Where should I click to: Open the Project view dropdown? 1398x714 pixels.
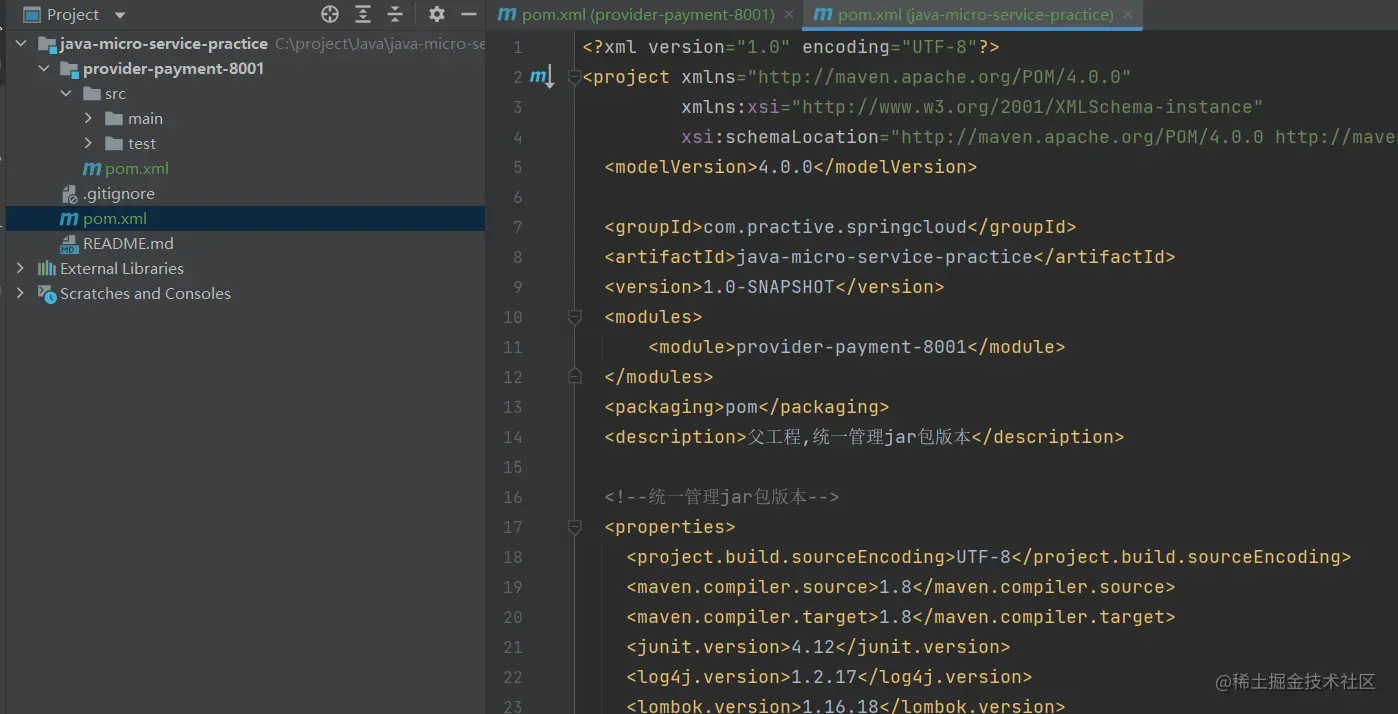coord(120,15)
